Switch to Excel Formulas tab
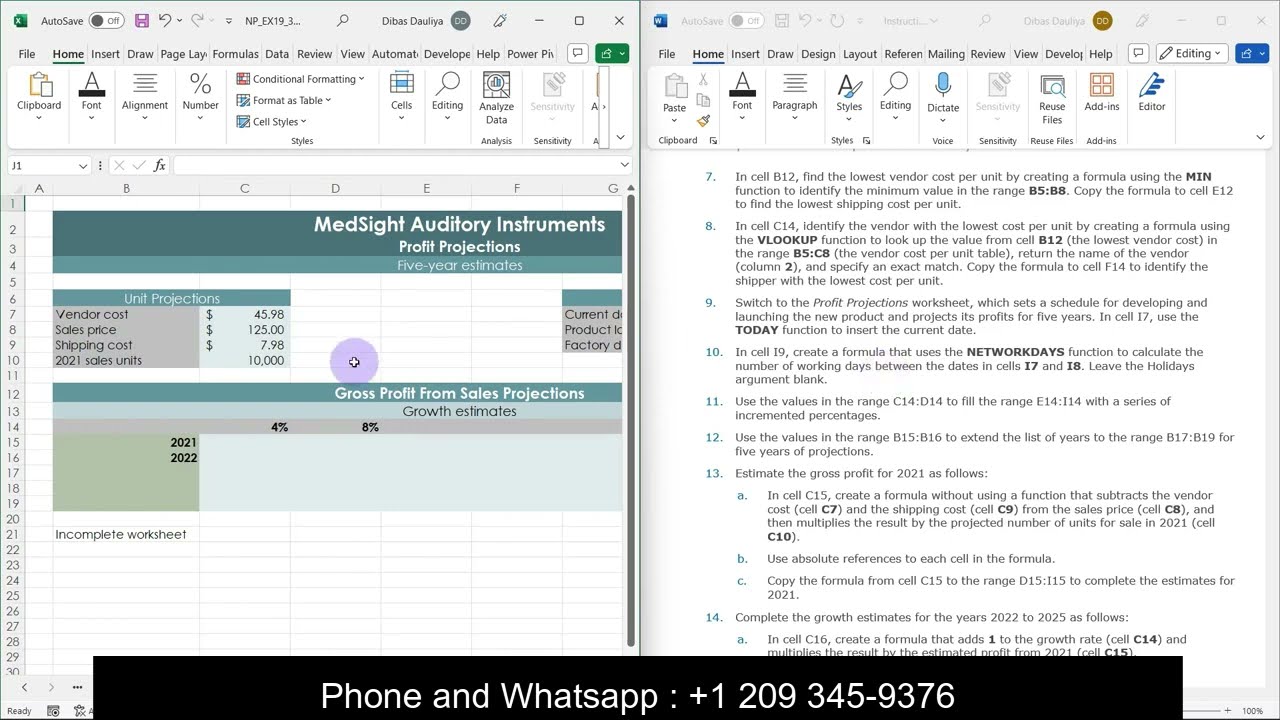Viewport: 1280px width, 720px height. pyautogui.click(x=235, y=54)
